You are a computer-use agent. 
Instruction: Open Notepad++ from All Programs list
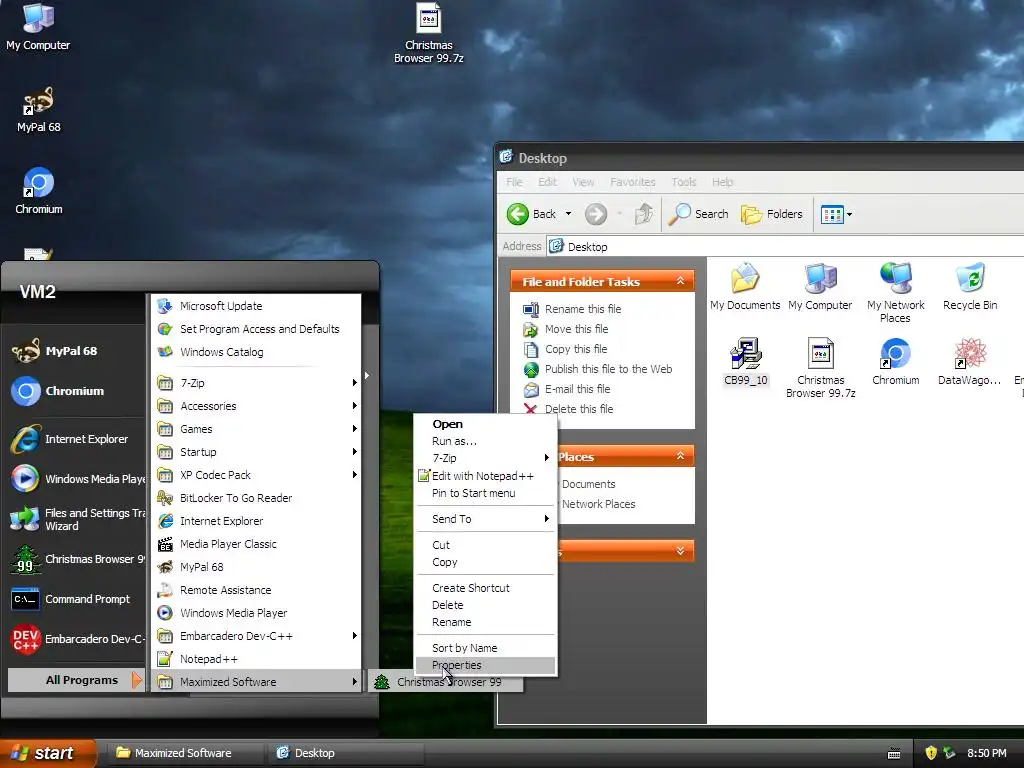pos(257,659)
